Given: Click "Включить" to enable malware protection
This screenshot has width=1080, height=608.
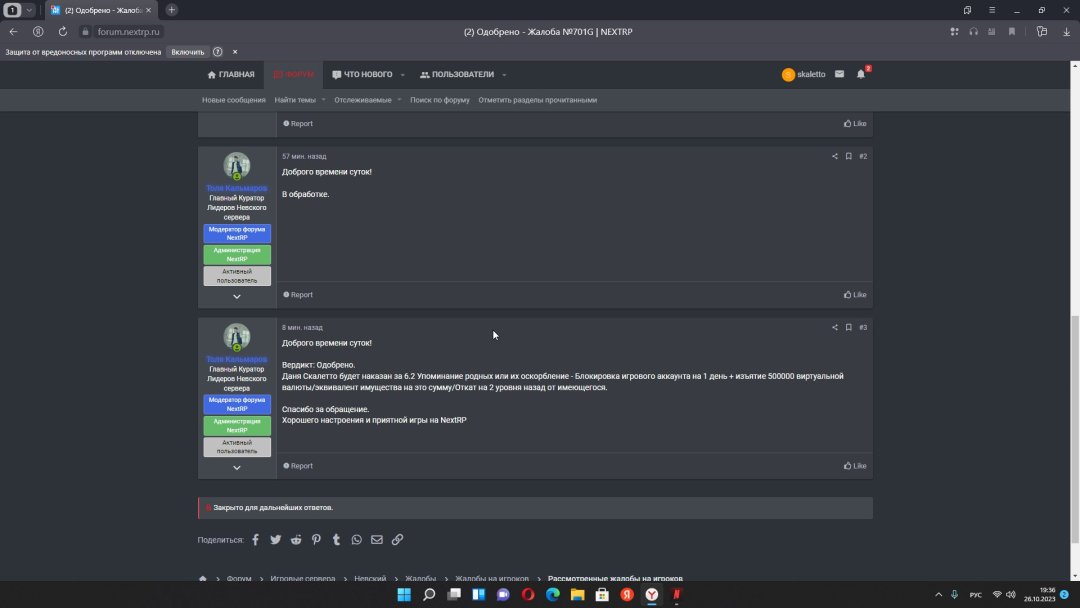Looking at the screenshot, I should click(187, 52).
